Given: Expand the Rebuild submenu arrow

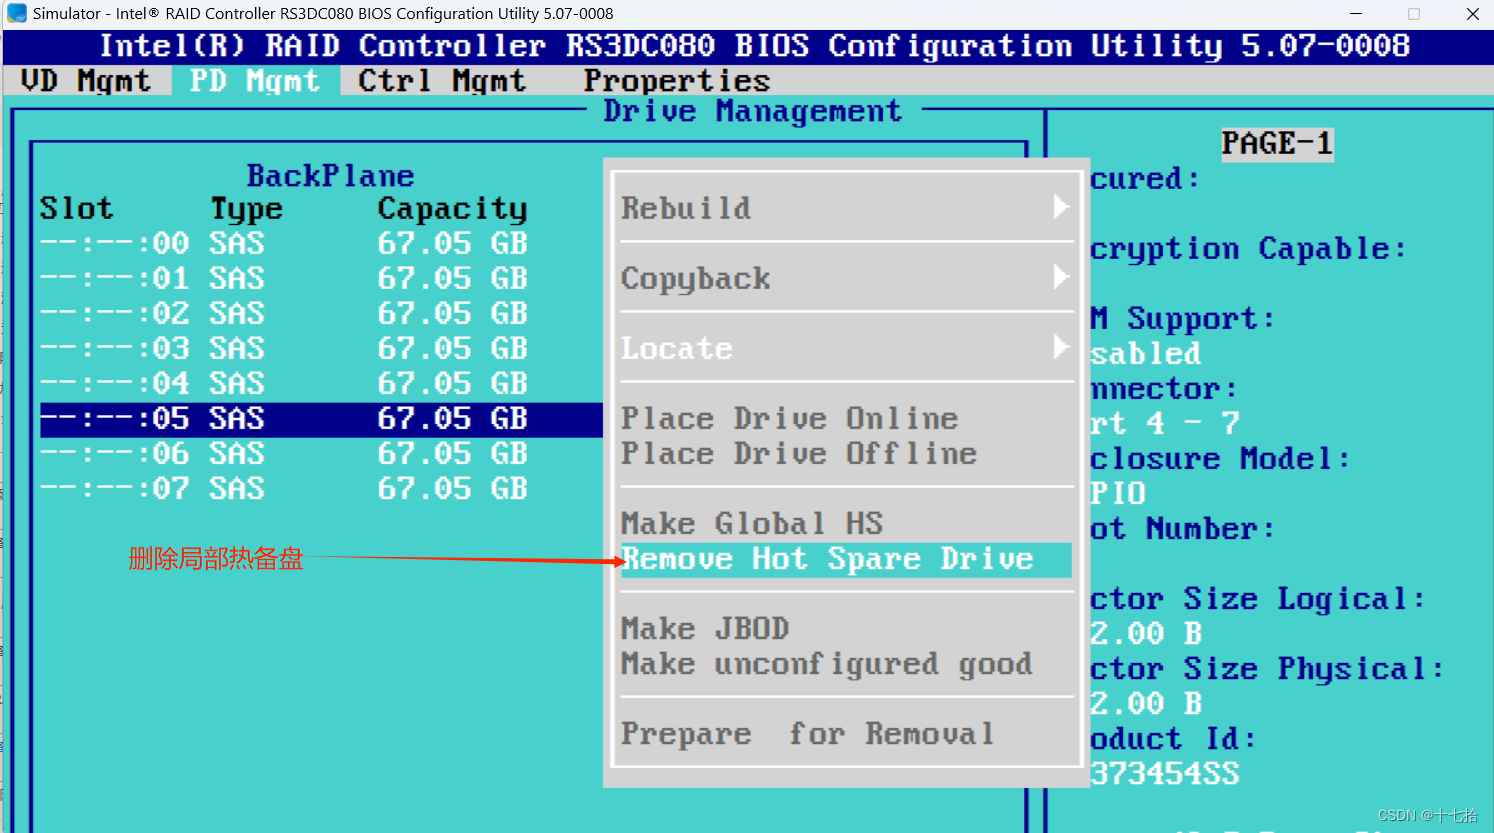Looking at the screenshot, I should click(1061, 207).
